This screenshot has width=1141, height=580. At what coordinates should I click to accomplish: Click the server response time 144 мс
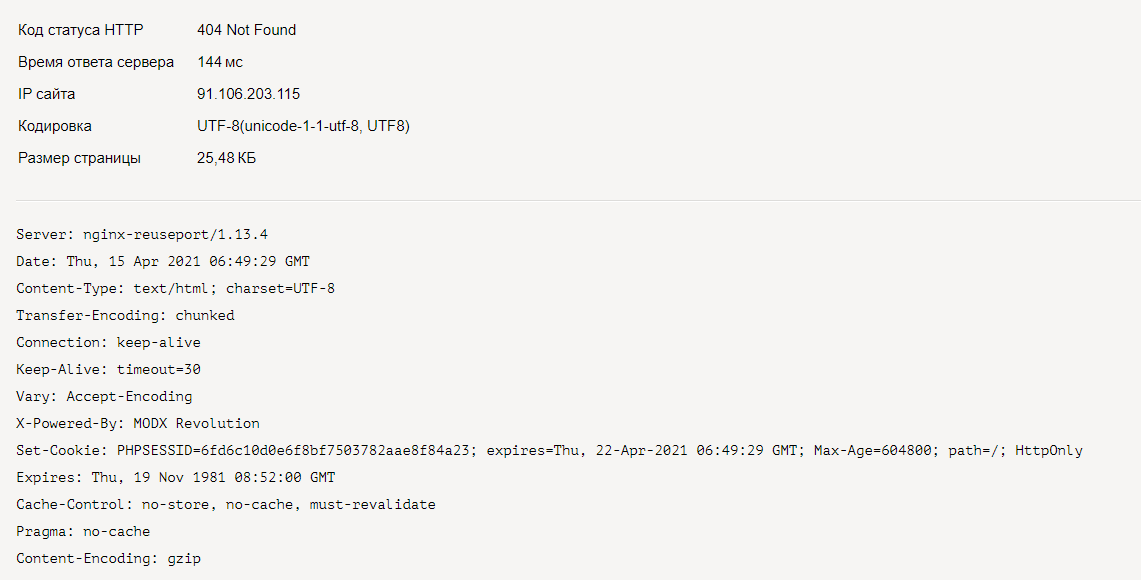220,62
